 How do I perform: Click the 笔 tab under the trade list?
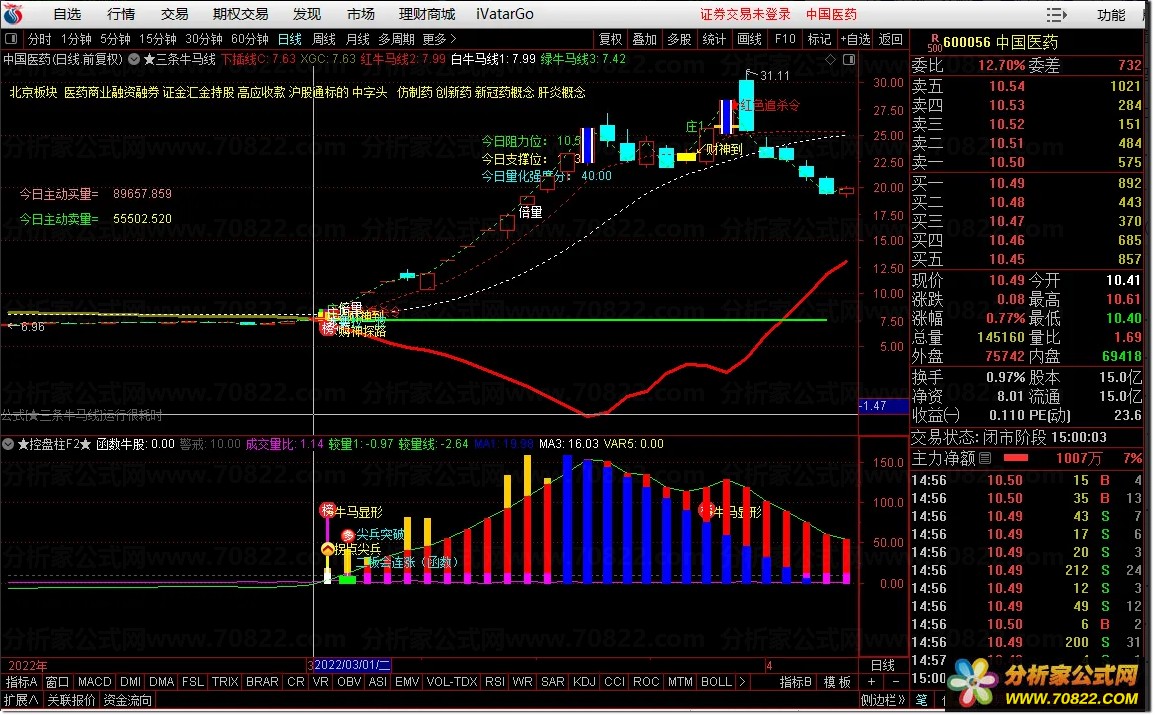(x=921, y=700)
